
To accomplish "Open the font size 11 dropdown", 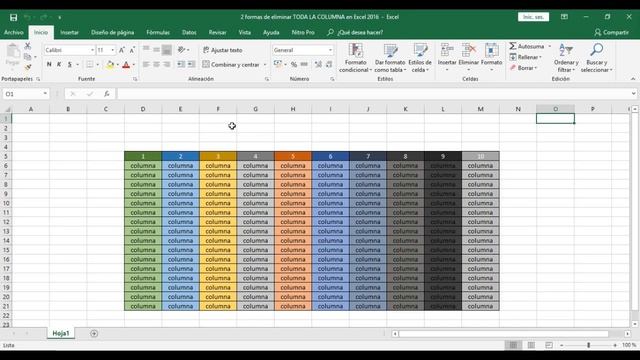I will [x=112, y=50].
